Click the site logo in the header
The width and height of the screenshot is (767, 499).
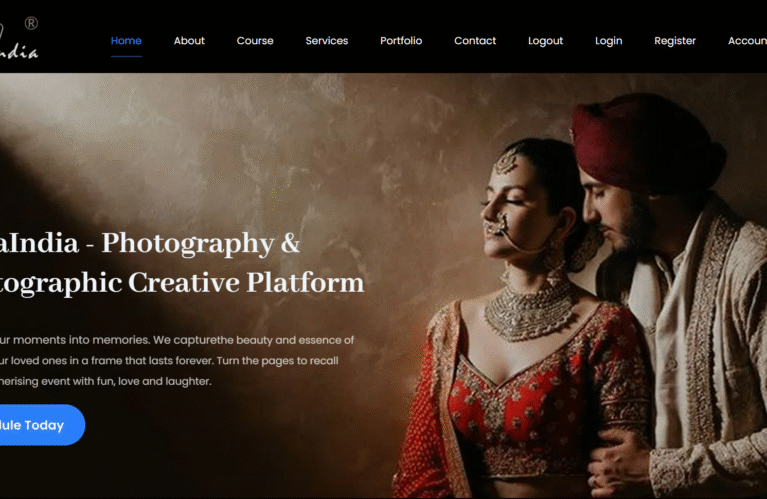[19, 39]
